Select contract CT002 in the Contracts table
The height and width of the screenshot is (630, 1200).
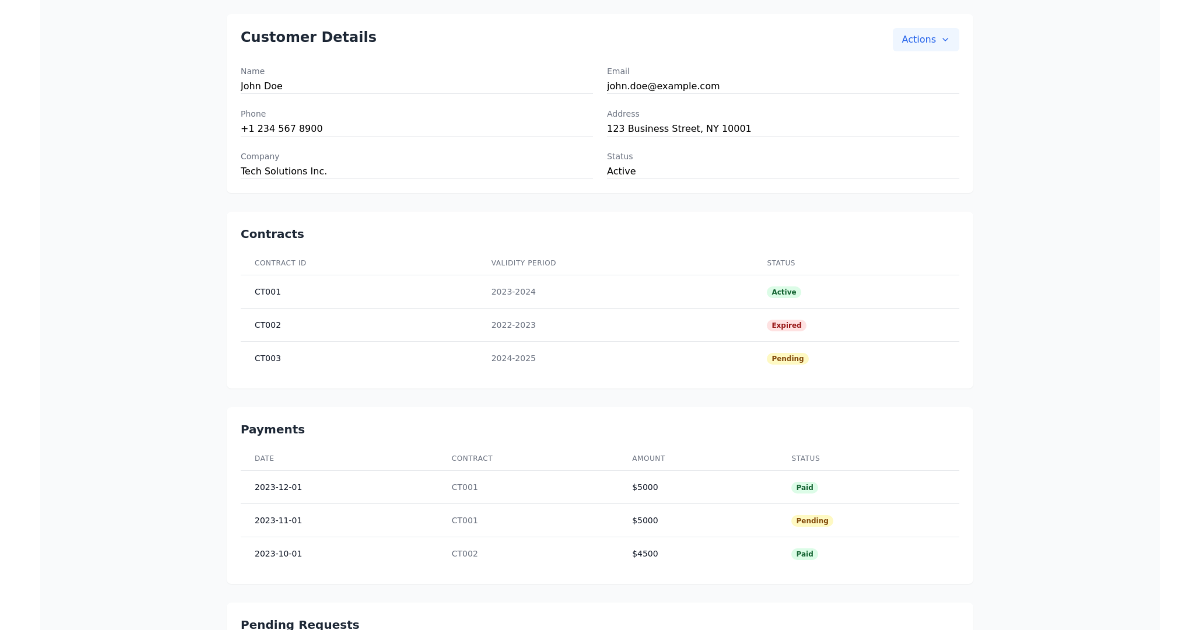tap(267, 324)
